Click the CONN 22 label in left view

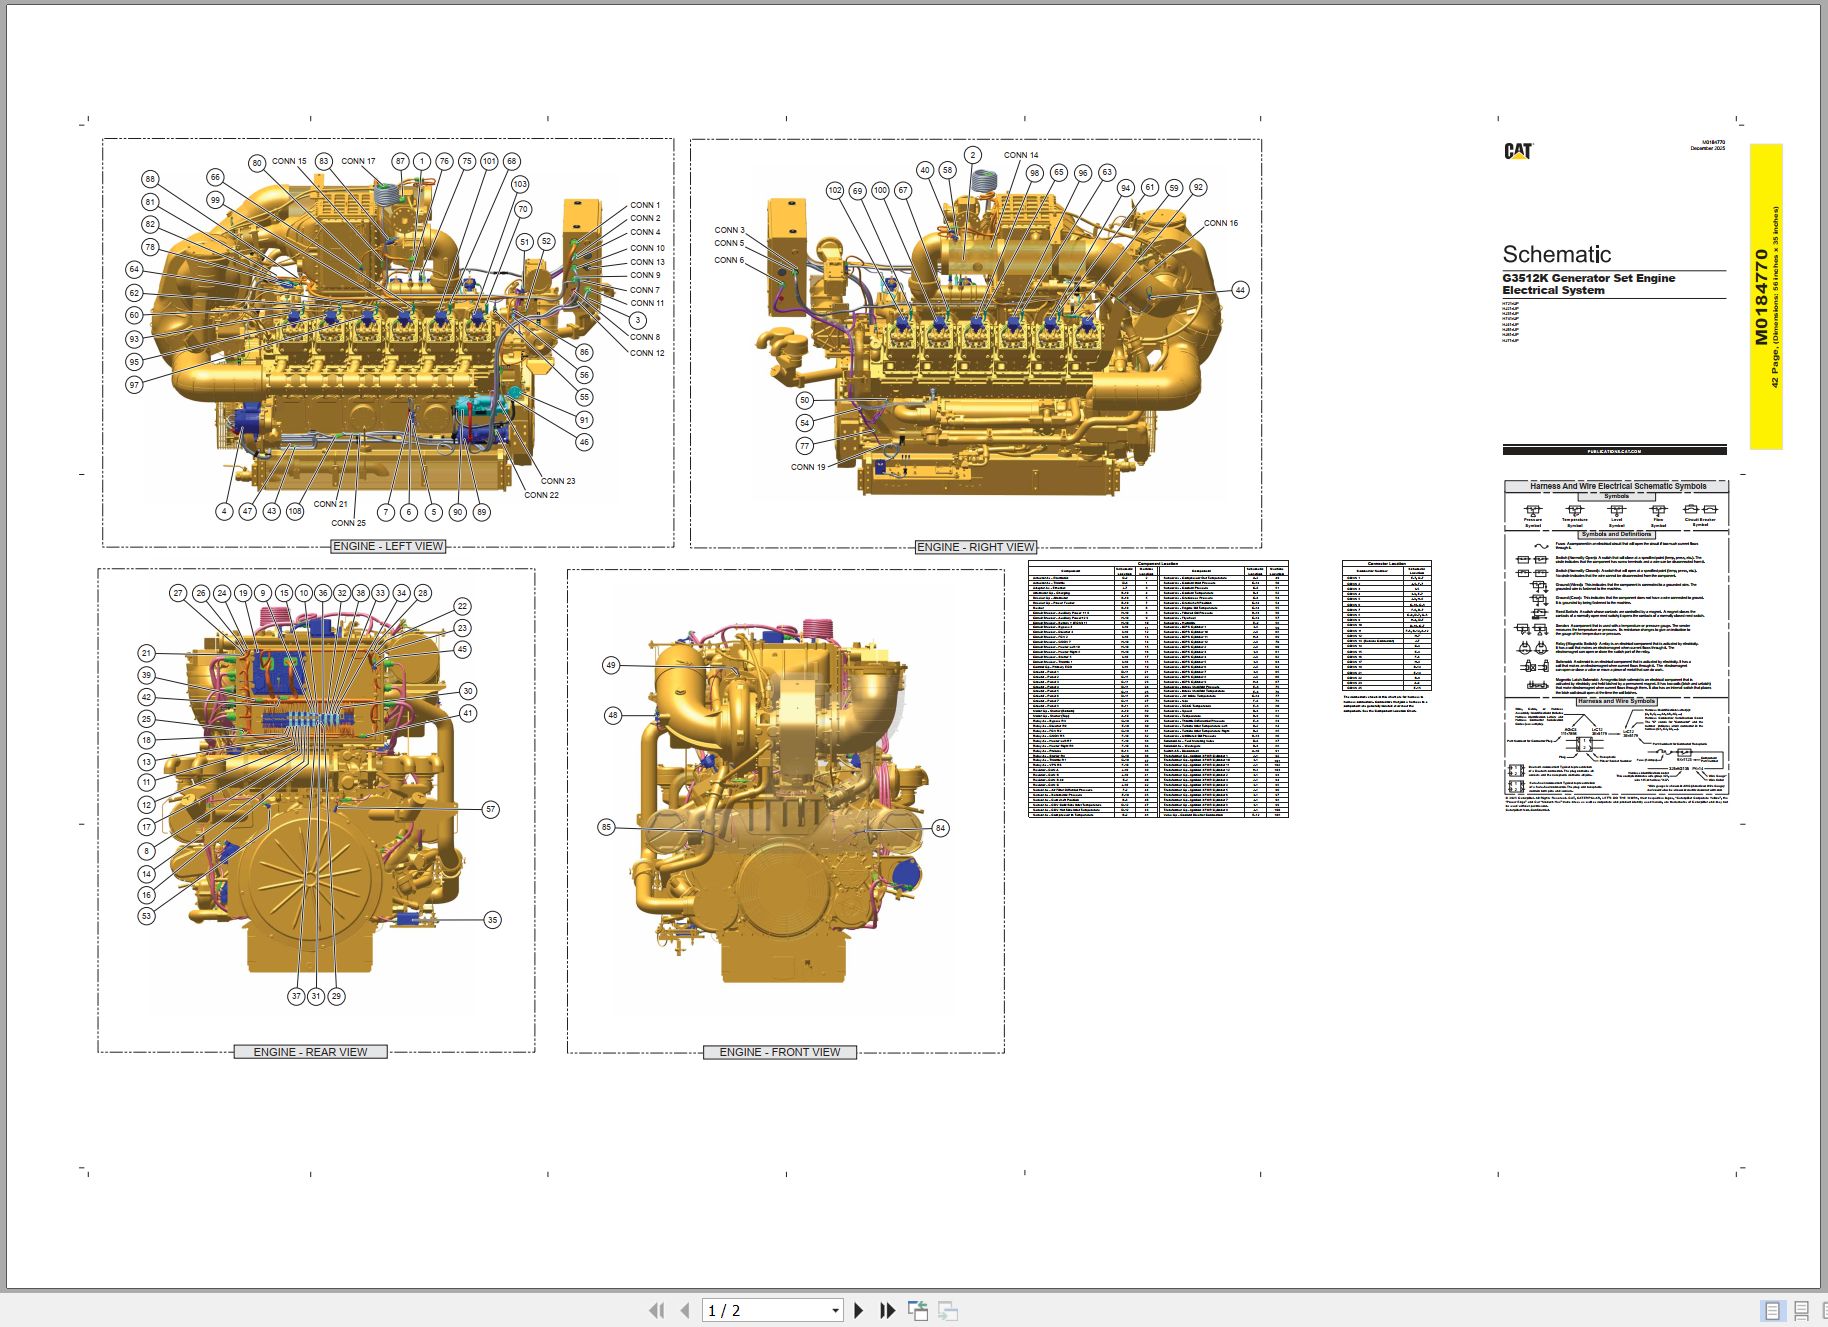pyautogui.click(x=541, y=495)
